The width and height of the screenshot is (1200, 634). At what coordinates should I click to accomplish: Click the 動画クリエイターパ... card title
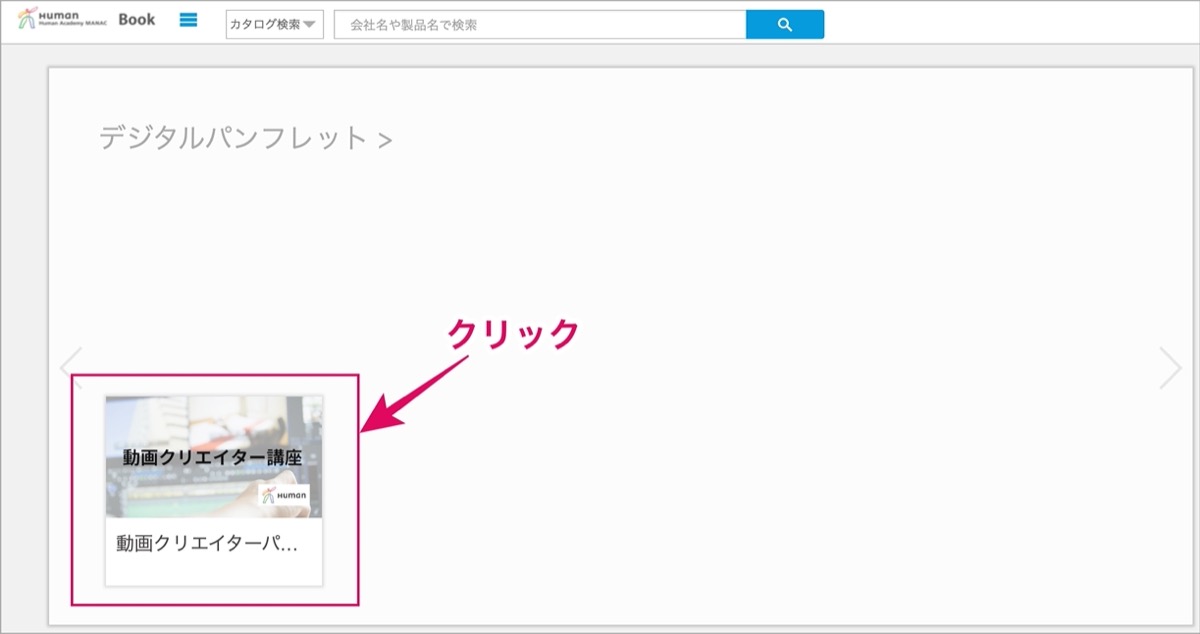207,544
